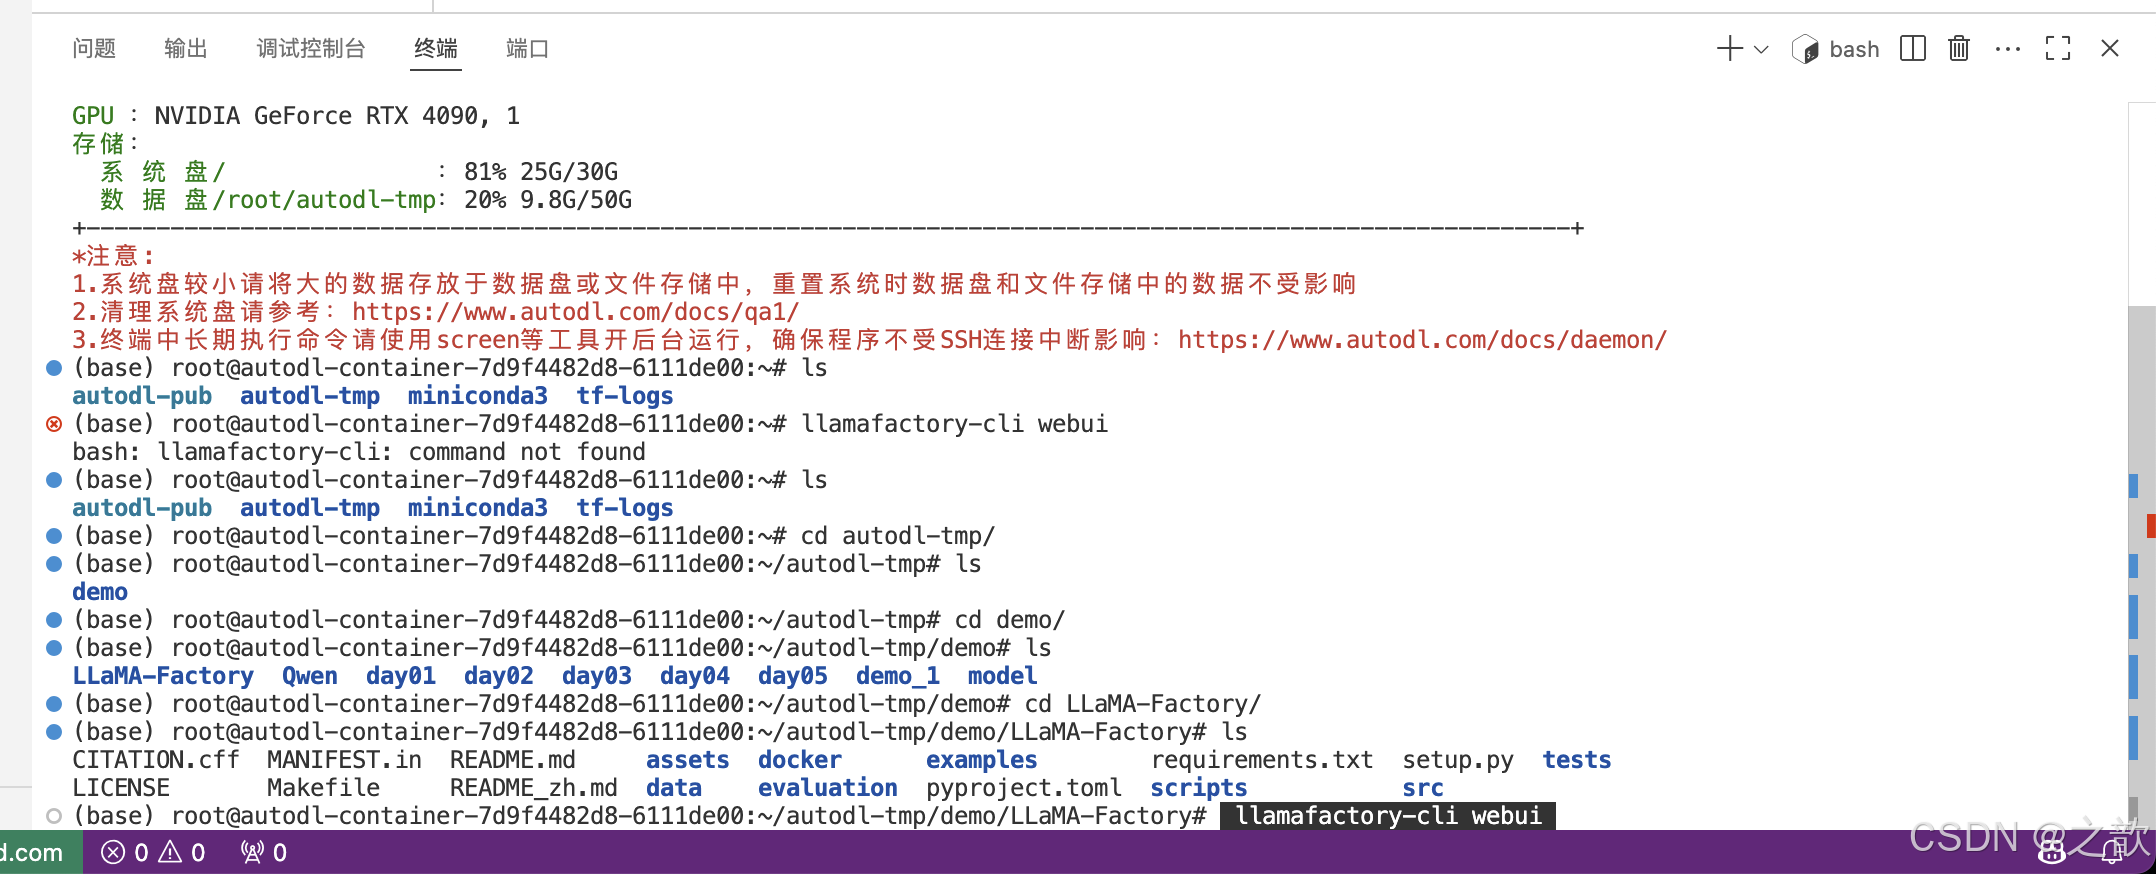
Task: Select the 终端 tab
Action: click(x=436, y=48)
